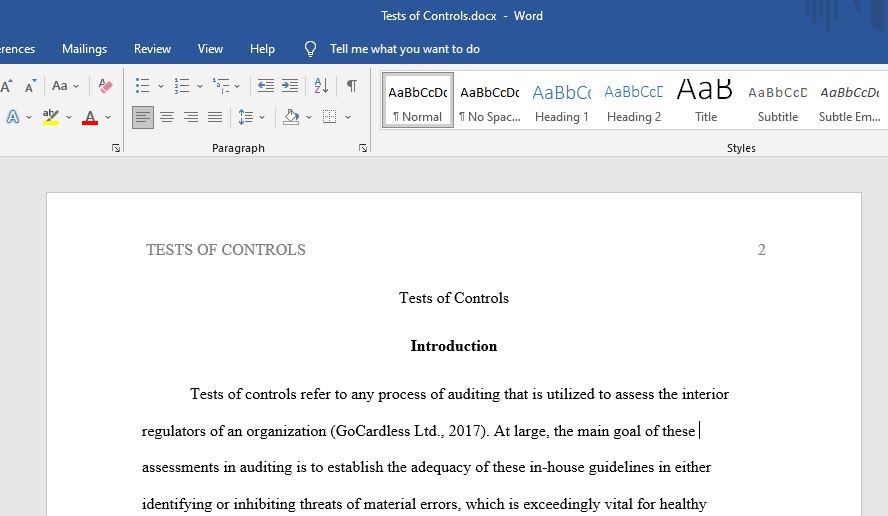Screen dimensions: 888x516
Task: Apply the Heading 2 style
Action: (634, 100)
